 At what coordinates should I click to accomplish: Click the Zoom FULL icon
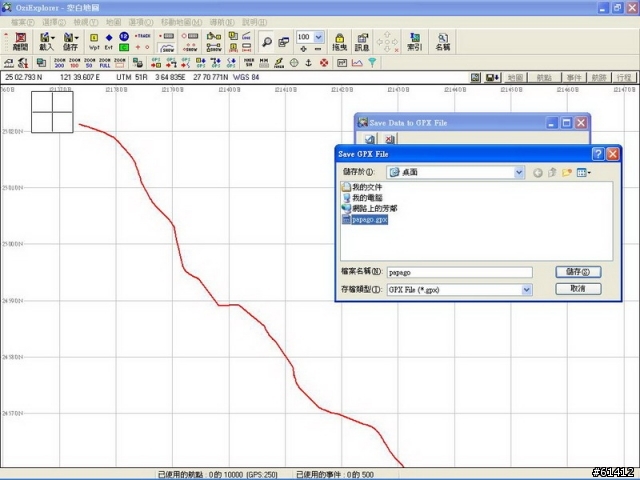[104, 63]
